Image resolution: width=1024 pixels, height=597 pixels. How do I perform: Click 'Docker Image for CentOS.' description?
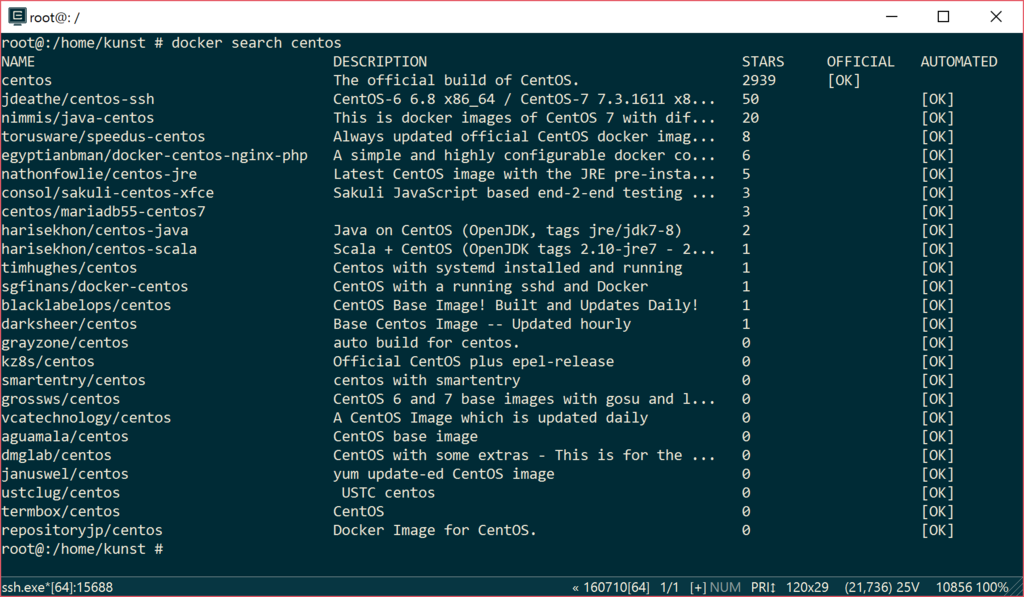pyautogui.click(x=435, y=530)
